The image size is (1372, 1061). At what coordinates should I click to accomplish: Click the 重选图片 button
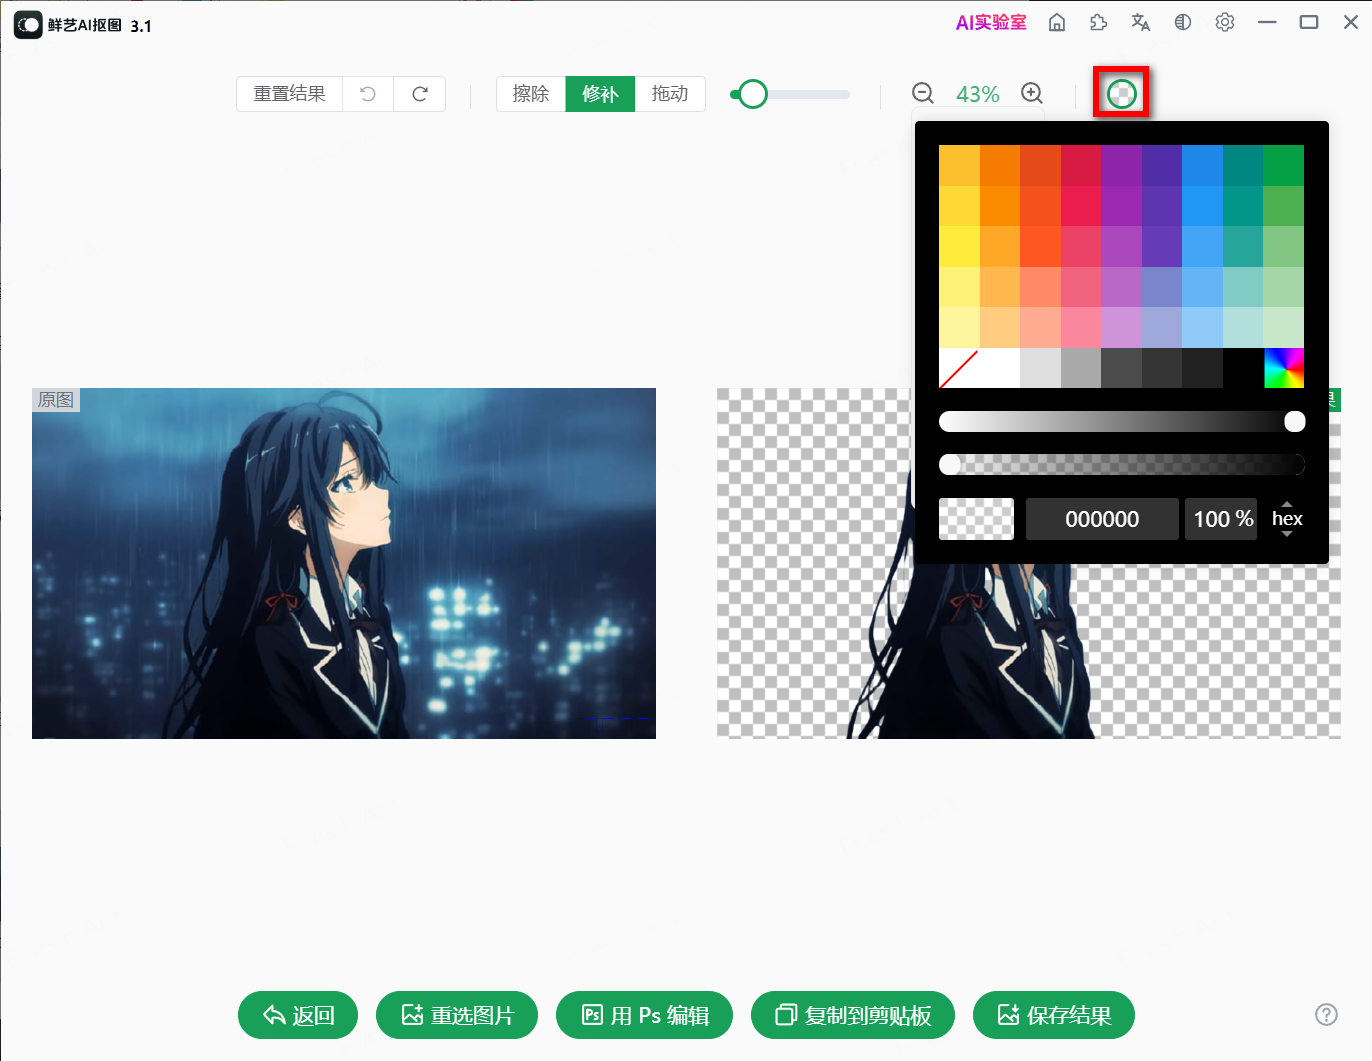click(x=457, y=1015)
